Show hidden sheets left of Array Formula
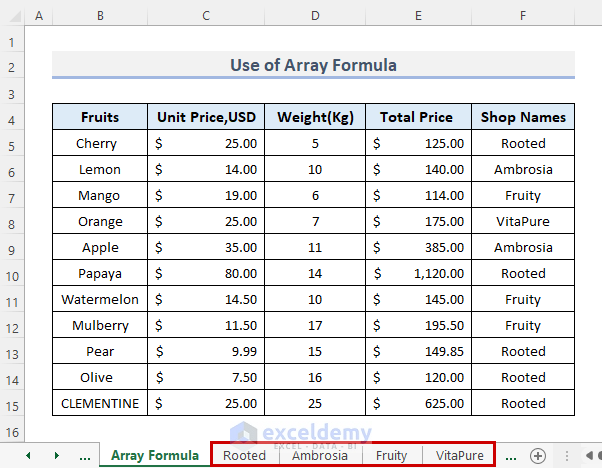The image size is (602, 468). point(84,455)
